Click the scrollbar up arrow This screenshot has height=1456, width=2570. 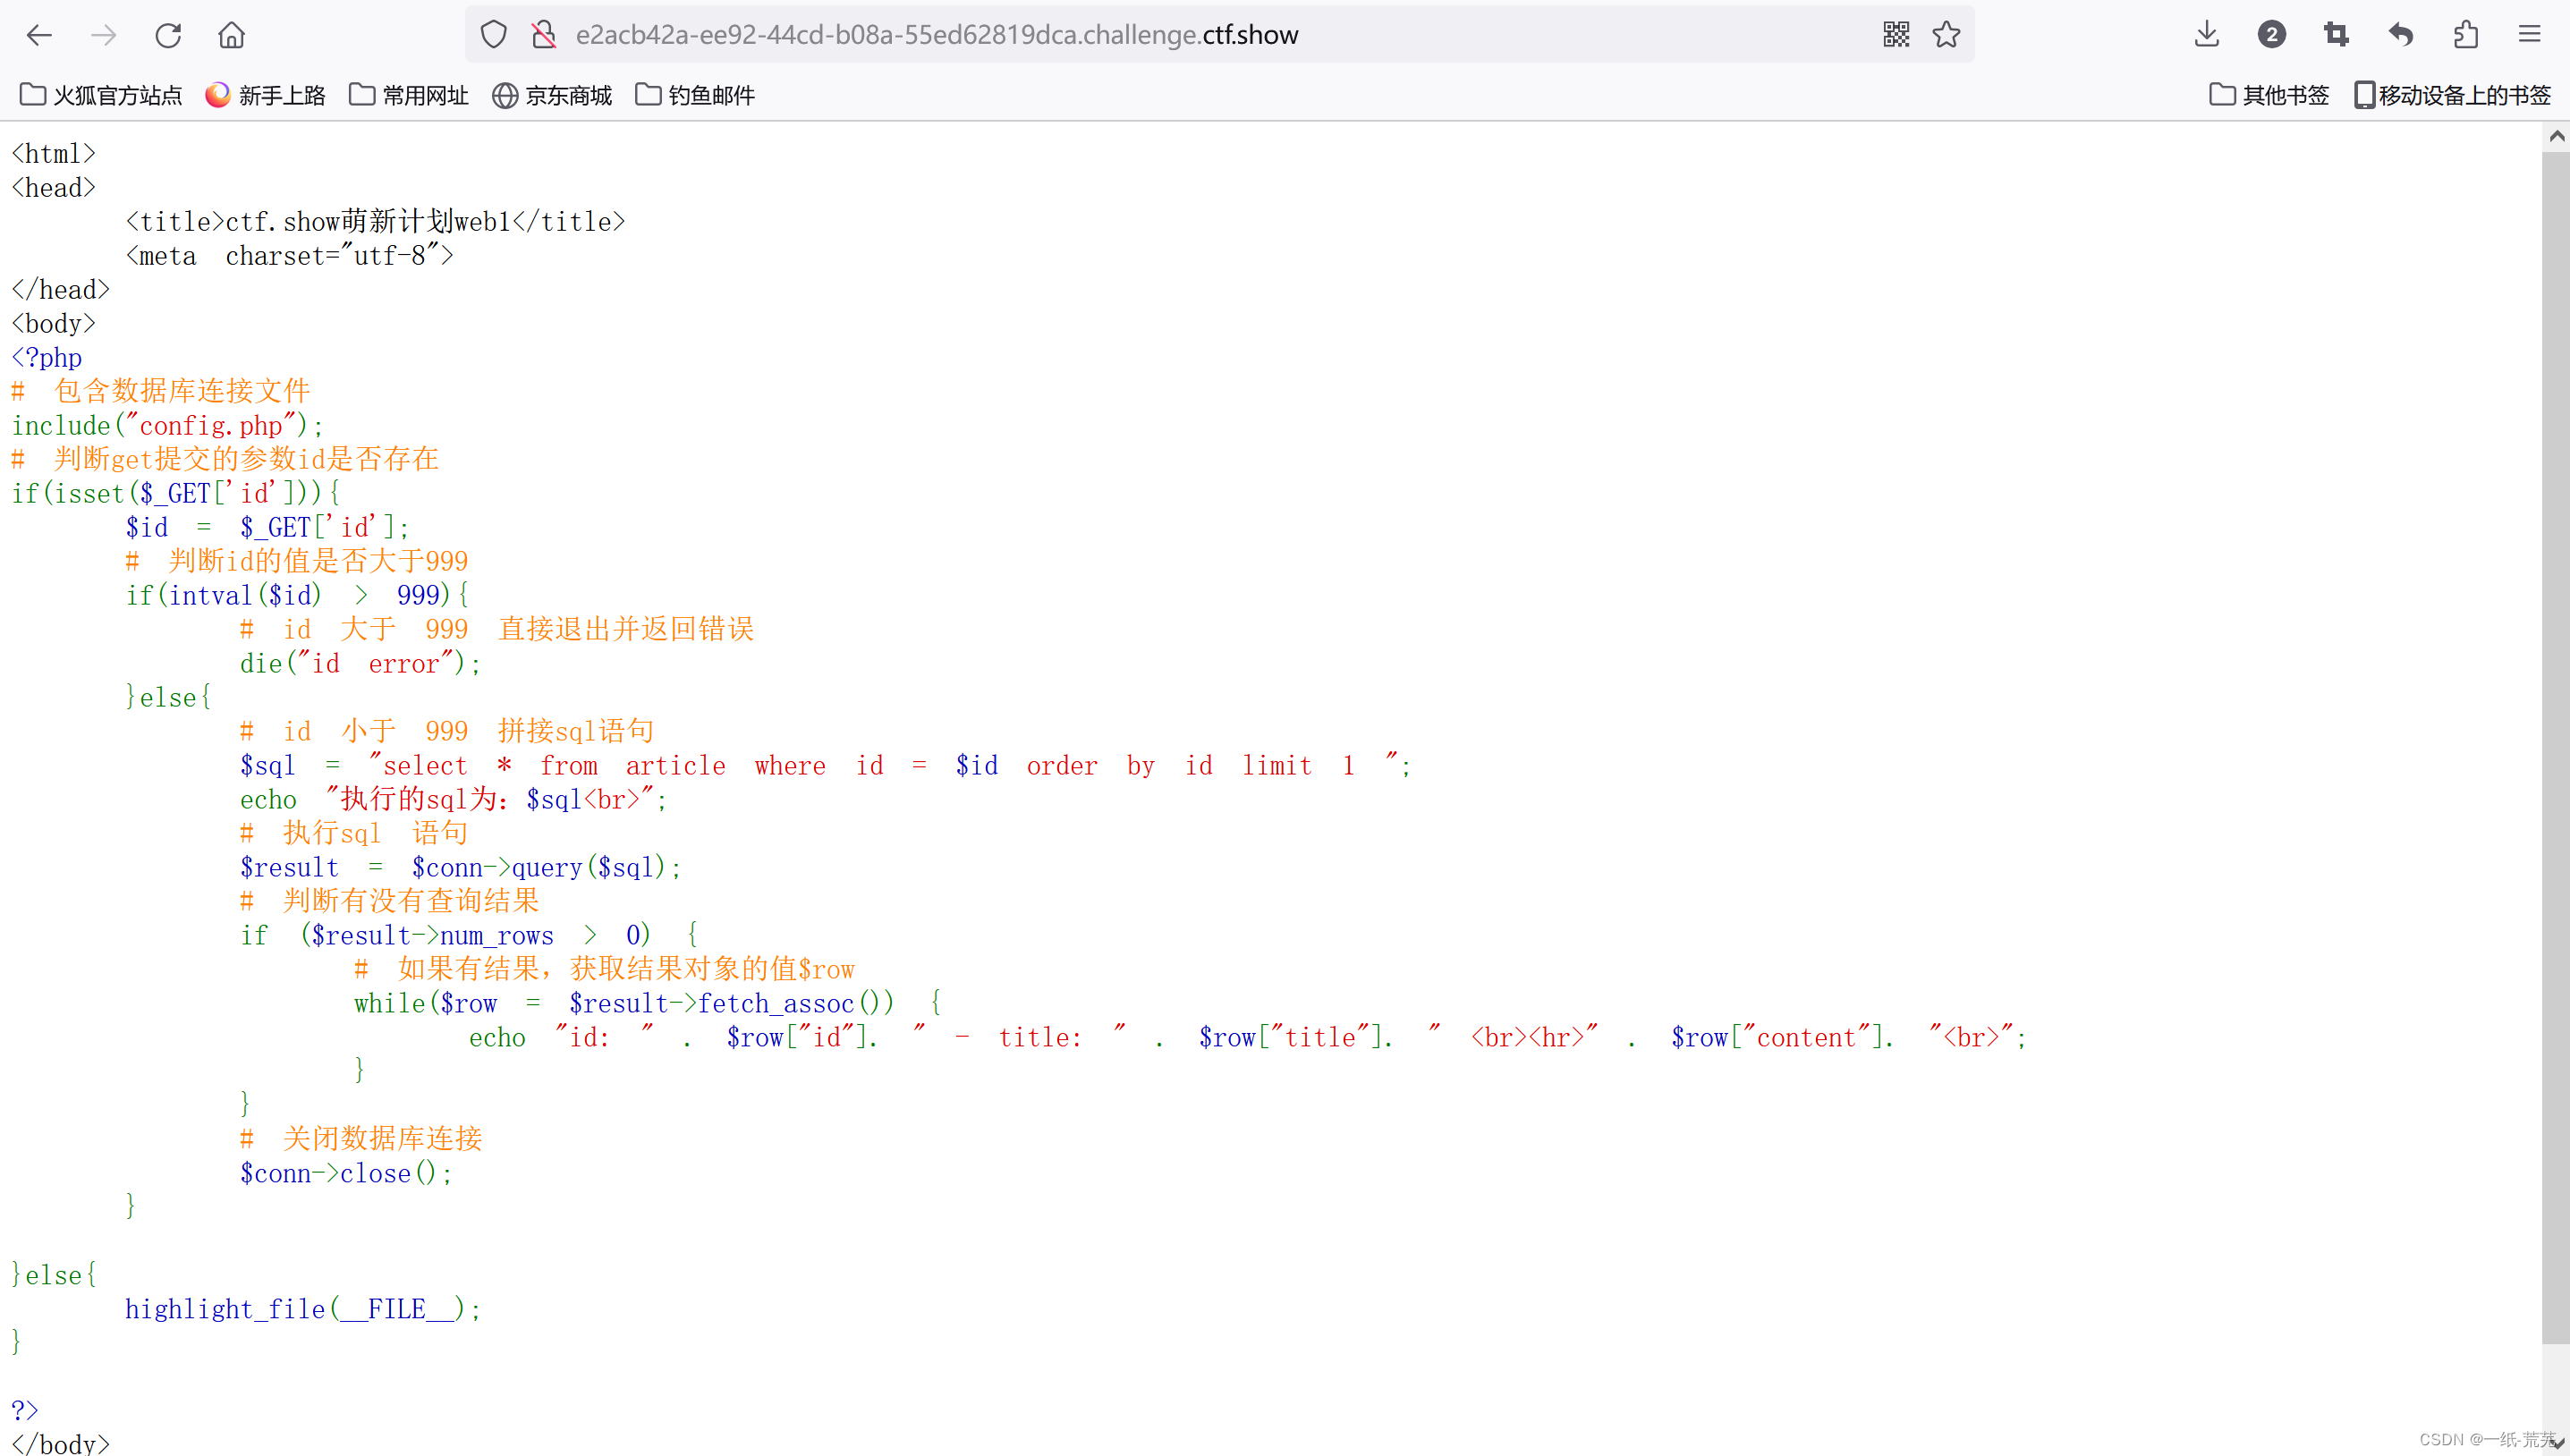[2556, 136]
